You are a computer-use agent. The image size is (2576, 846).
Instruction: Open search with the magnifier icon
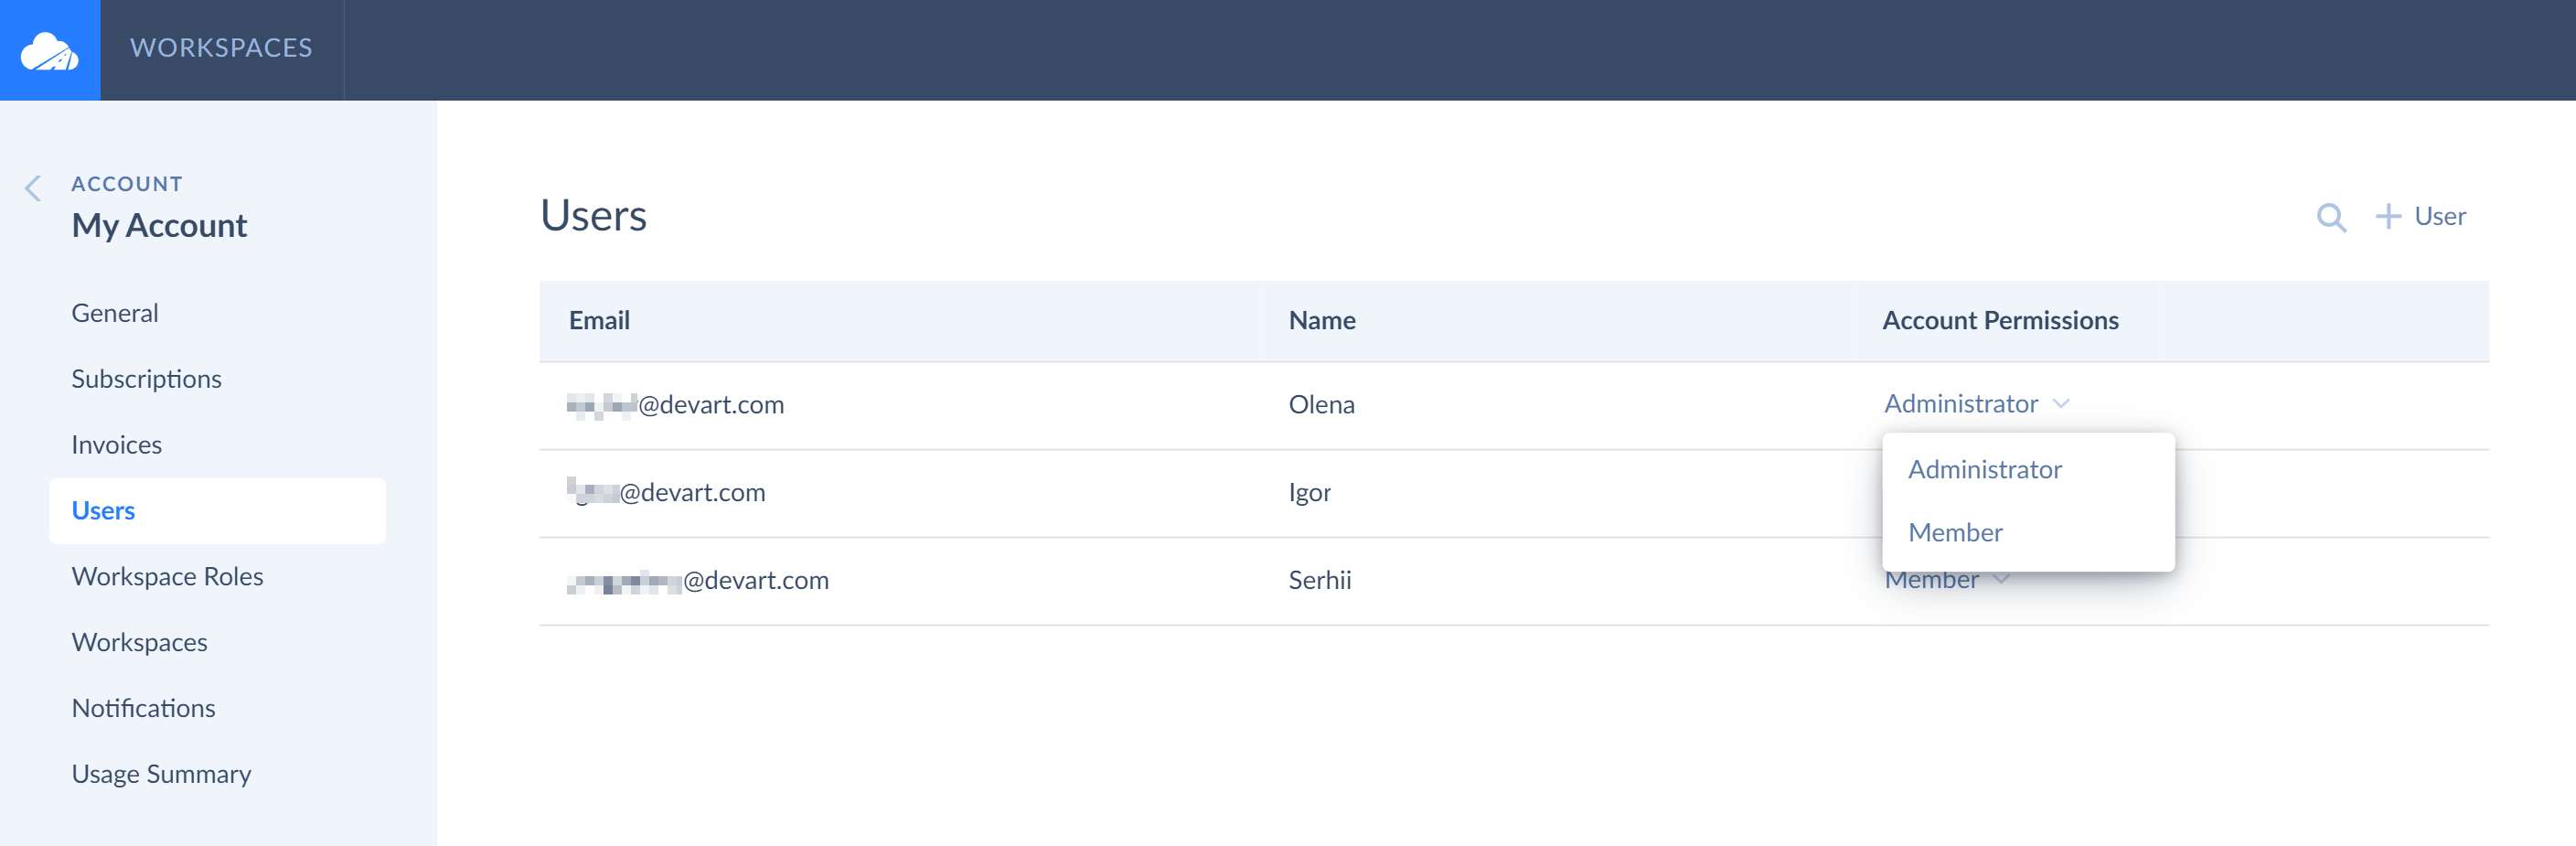click(x=2331, y=218)
